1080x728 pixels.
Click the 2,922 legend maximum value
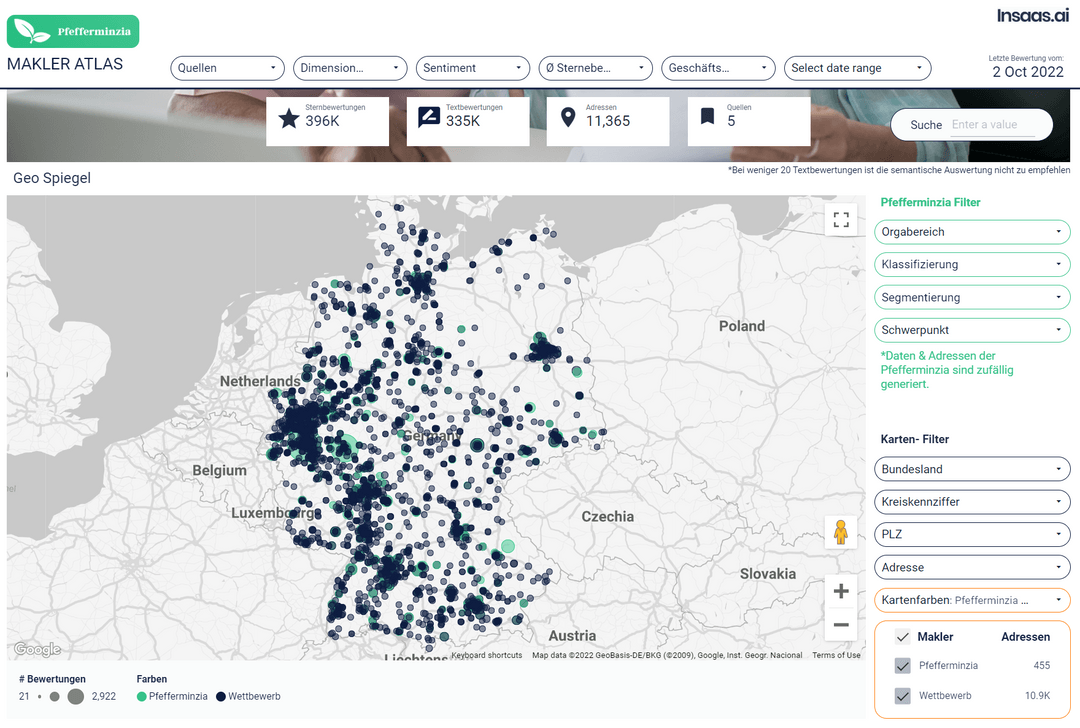click(x=103, y=696)
